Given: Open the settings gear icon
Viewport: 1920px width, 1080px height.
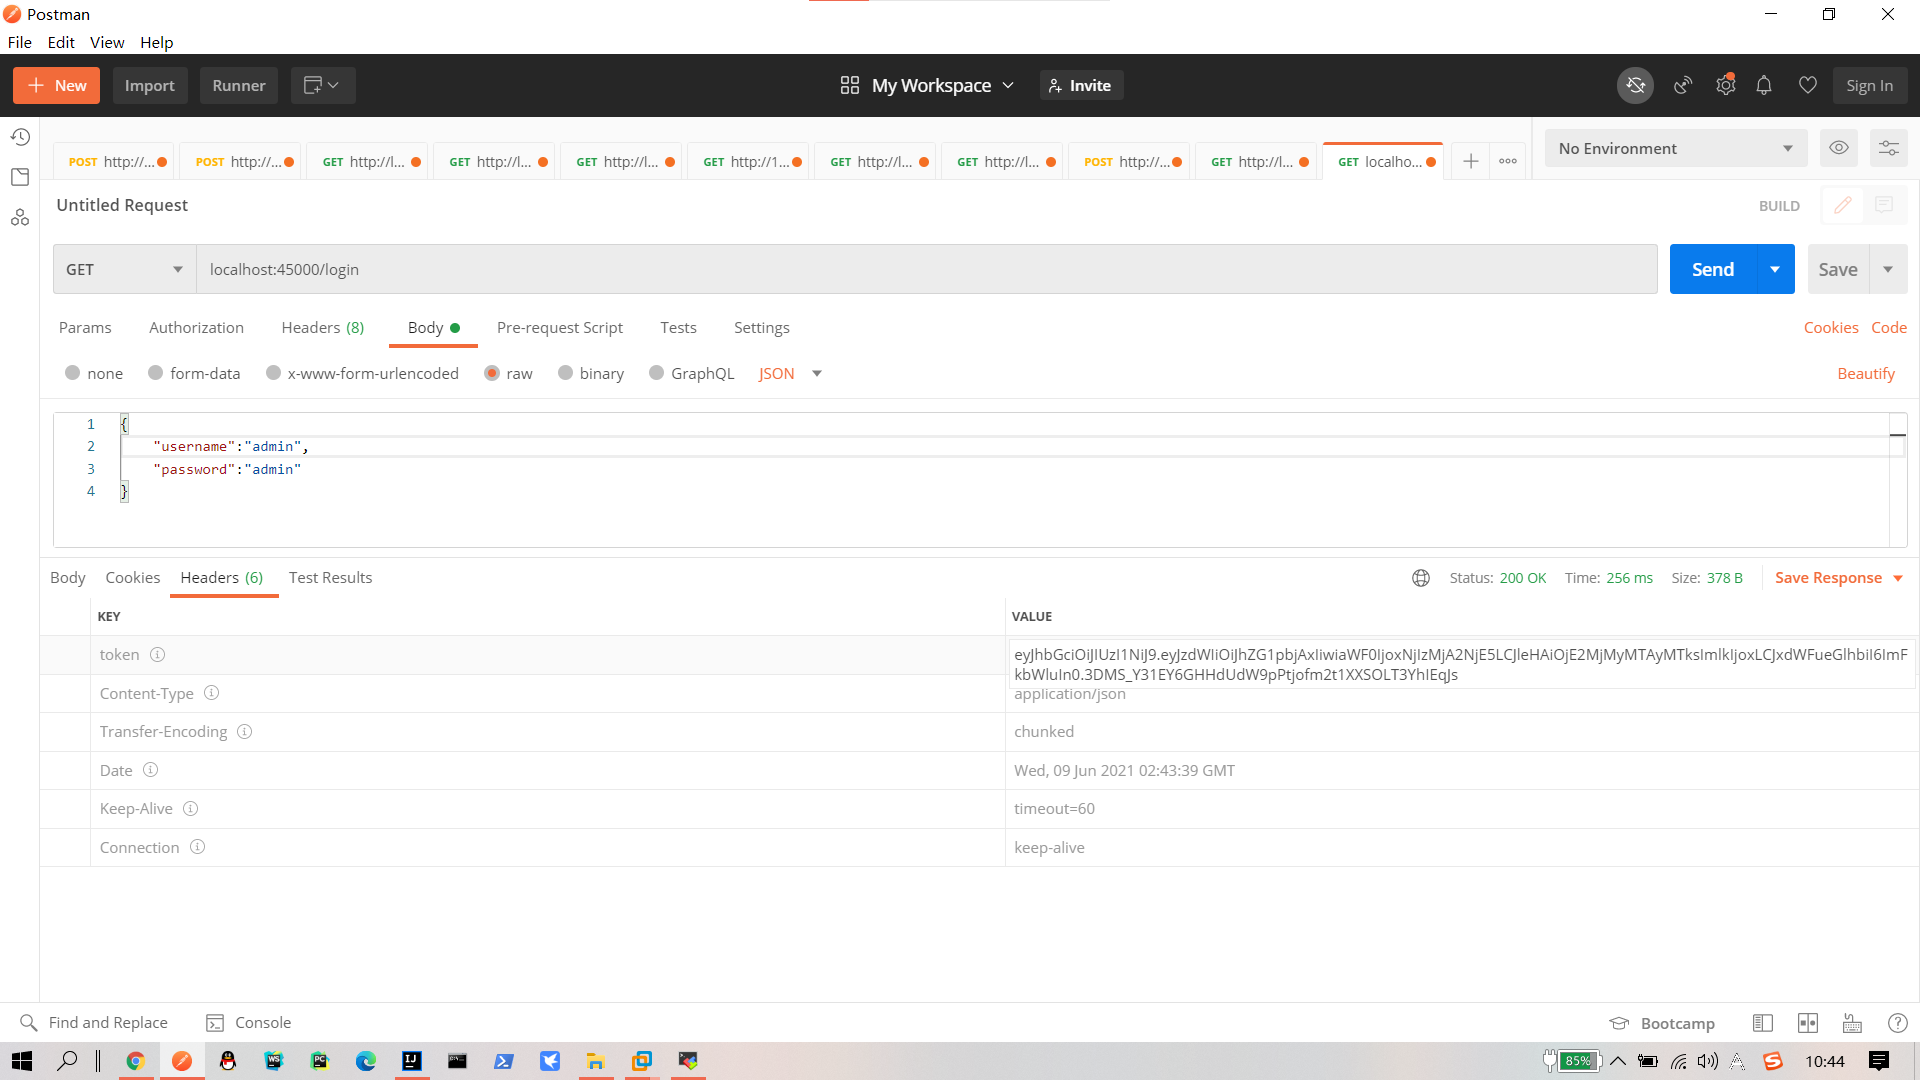Looking at the screenshot, I should coord(1725,86).
